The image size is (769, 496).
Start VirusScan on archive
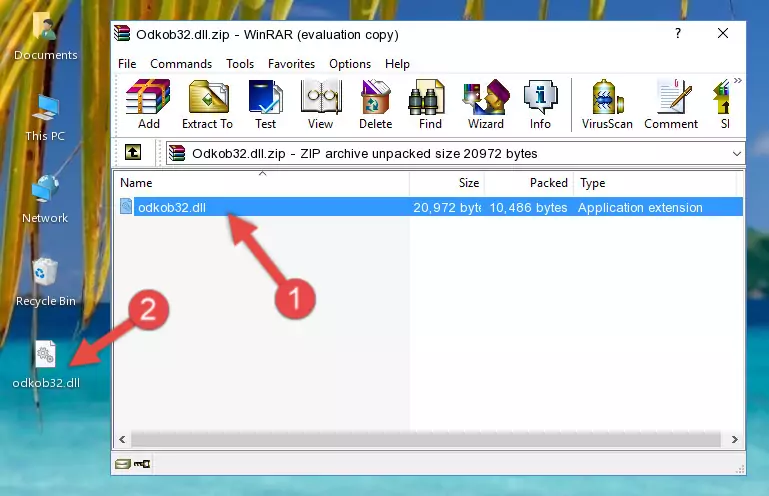click(607, 104)
